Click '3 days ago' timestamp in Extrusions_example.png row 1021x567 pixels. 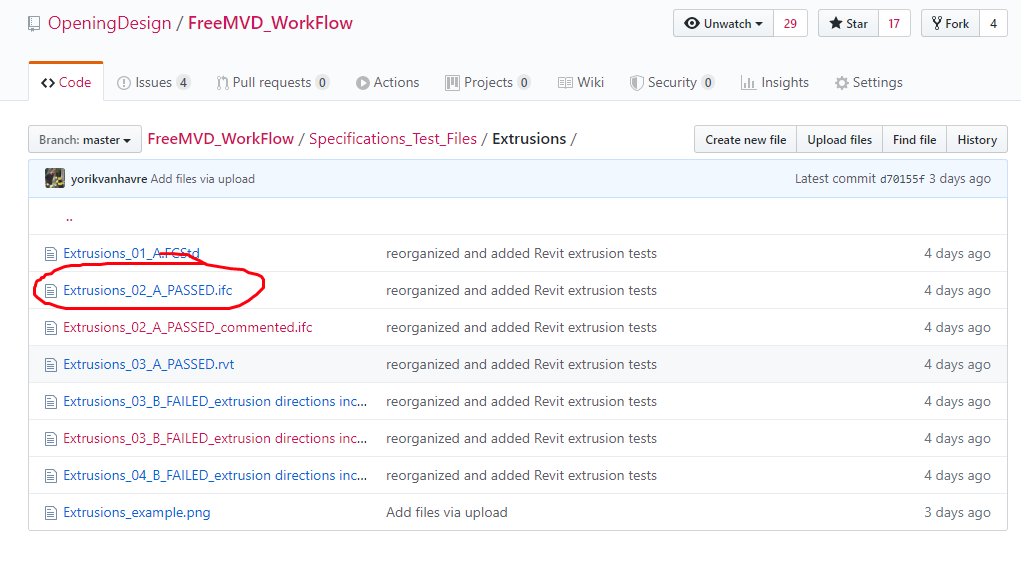click(x=957, y=513)
